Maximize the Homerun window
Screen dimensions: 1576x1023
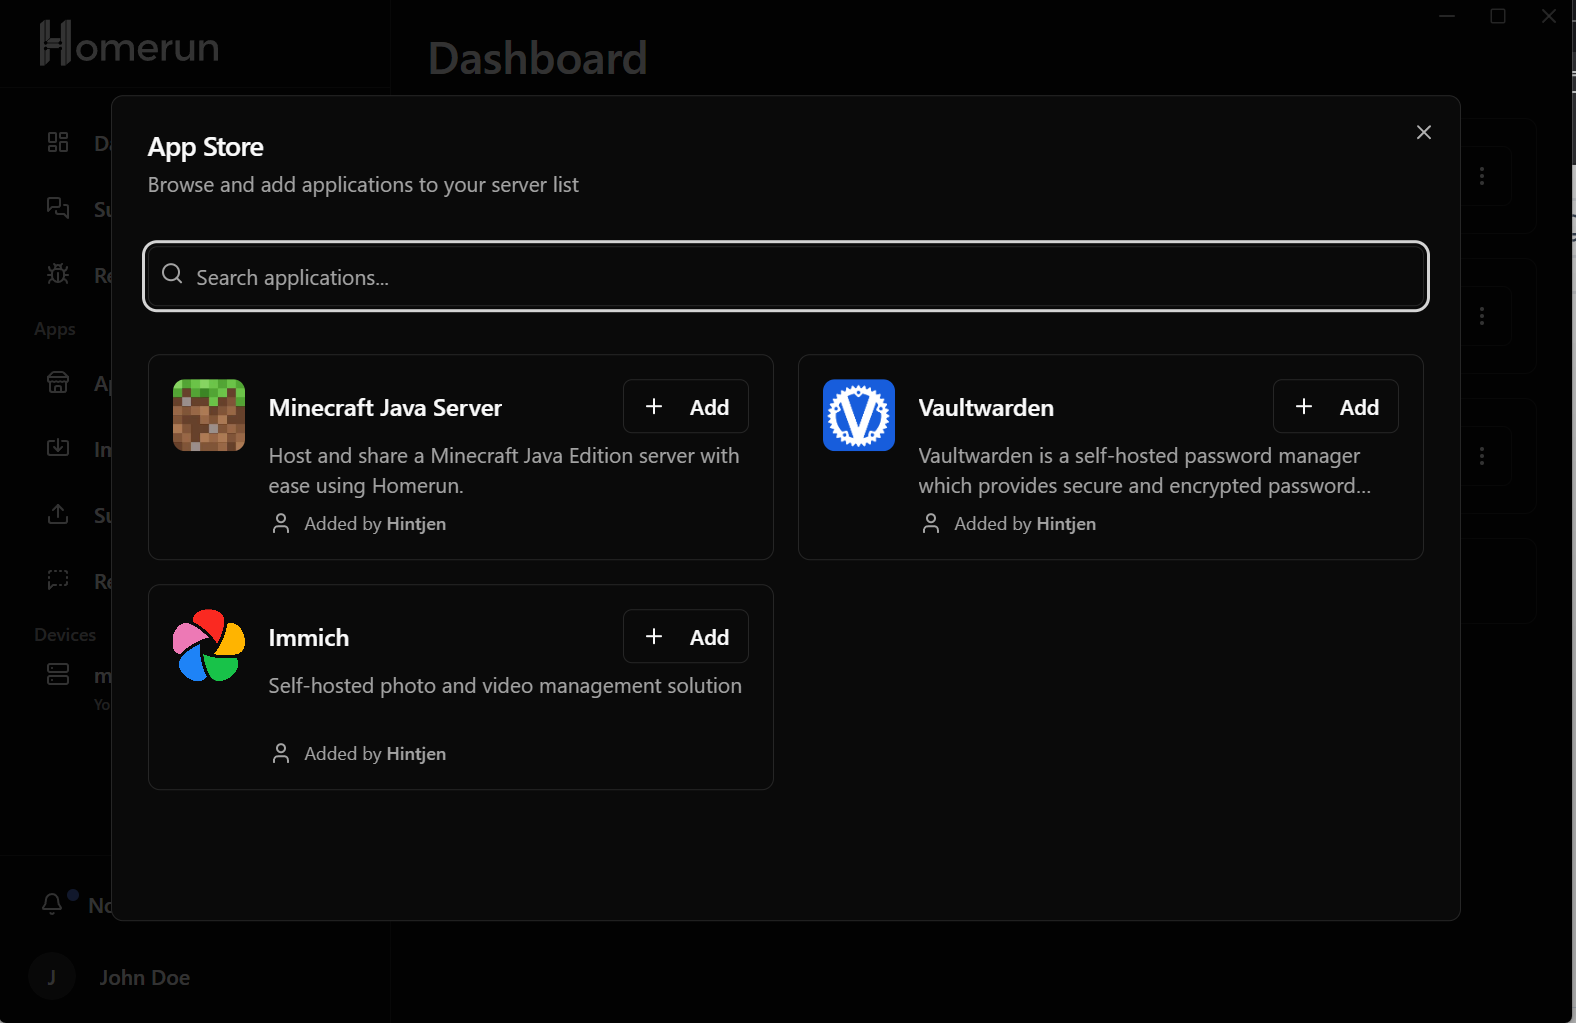click(1498, 16)
